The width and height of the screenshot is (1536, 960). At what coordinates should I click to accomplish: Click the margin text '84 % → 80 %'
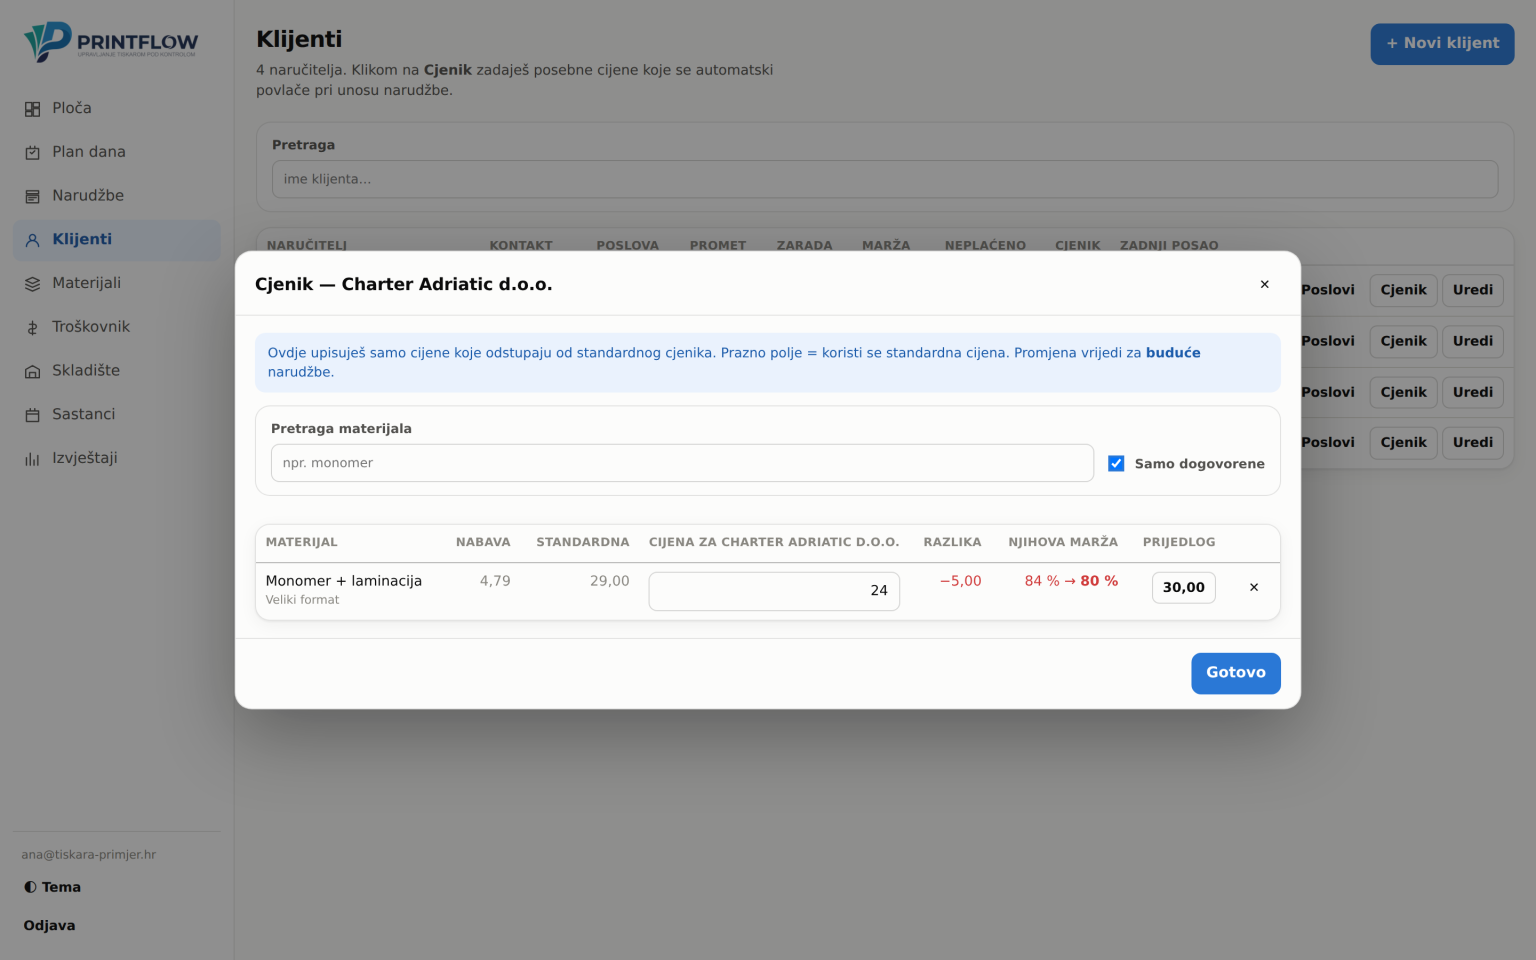point(1071,581)
